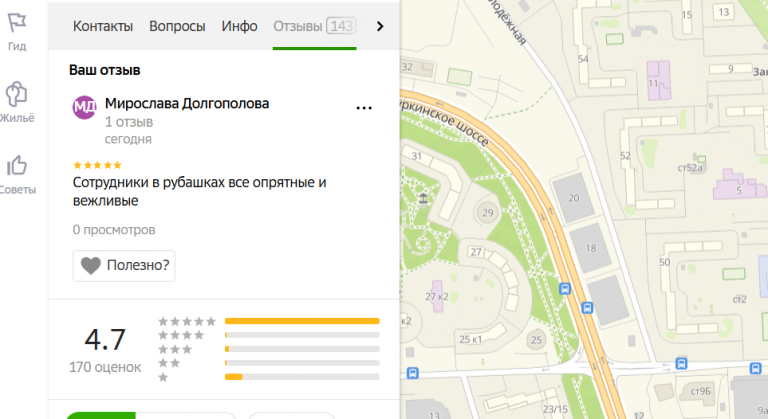Click the heart icon in Полезно button
The width and height of the screenshot is (768, 419).
click(x=91, y=266)
